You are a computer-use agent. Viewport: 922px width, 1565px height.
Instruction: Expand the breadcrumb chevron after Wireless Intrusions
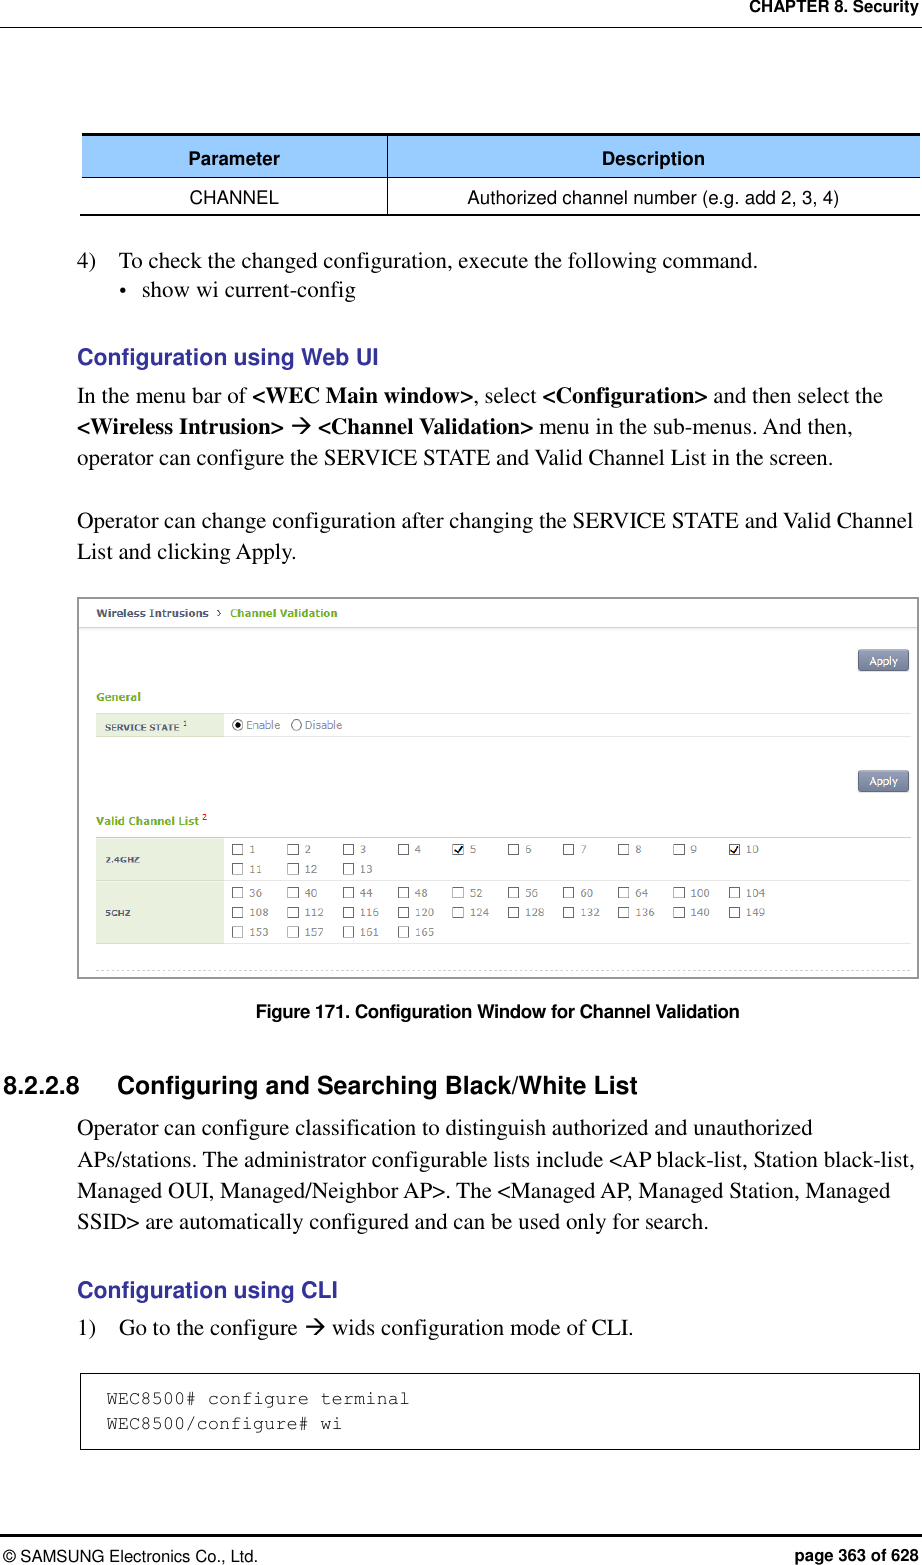point(219,612)
